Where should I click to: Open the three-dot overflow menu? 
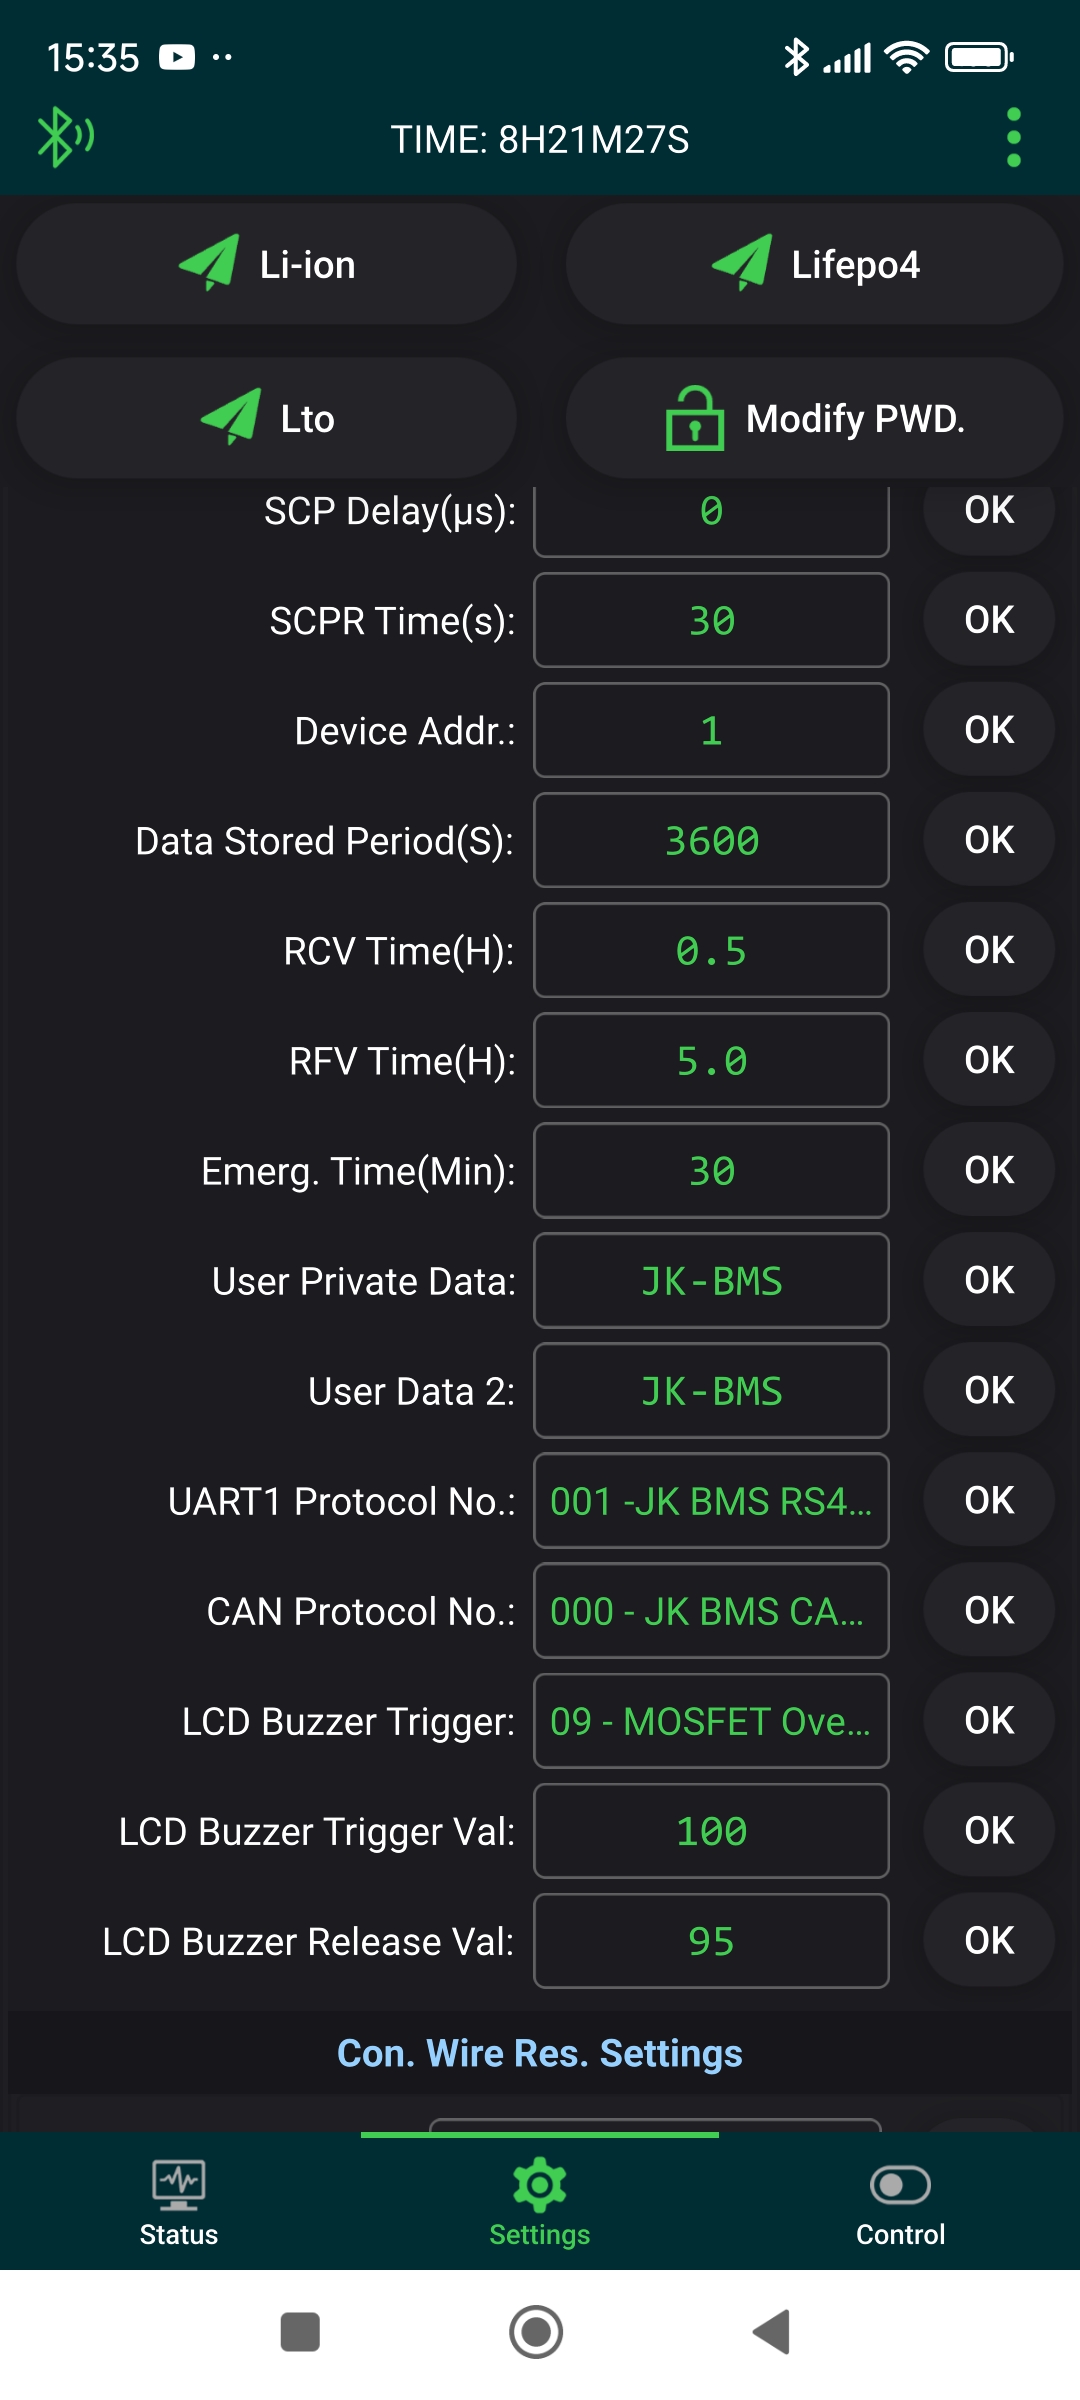click(1013, 138)
